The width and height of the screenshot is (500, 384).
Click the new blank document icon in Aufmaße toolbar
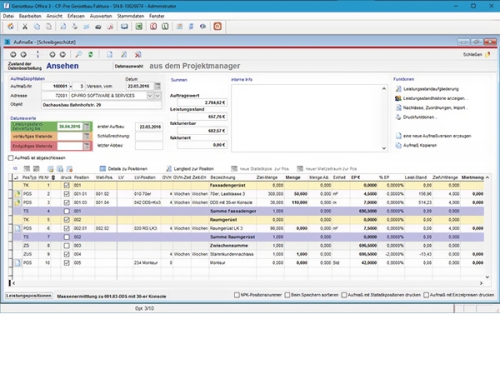click(110, 54)
